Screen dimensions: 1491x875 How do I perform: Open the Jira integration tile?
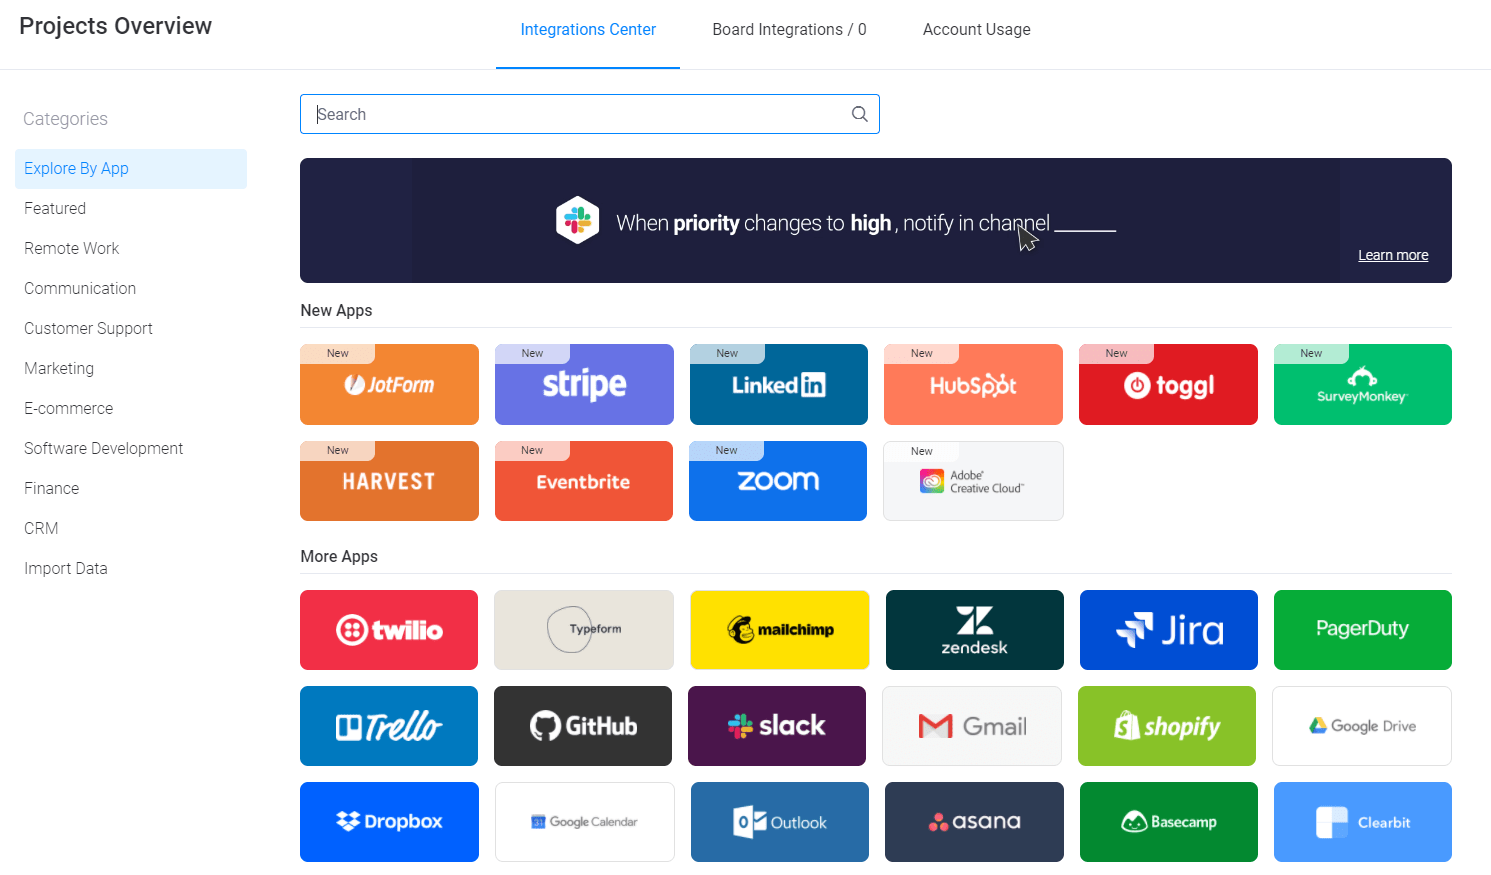pos(1169,630)
